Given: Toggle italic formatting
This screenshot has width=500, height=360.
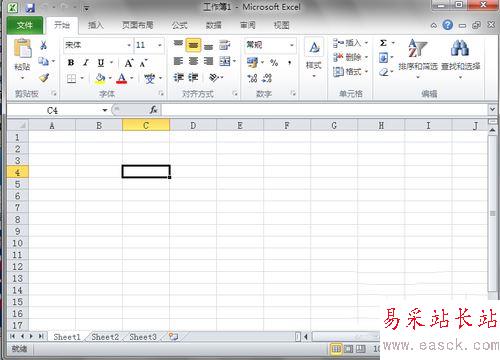Looking at the screenshot, I should 86,62.
